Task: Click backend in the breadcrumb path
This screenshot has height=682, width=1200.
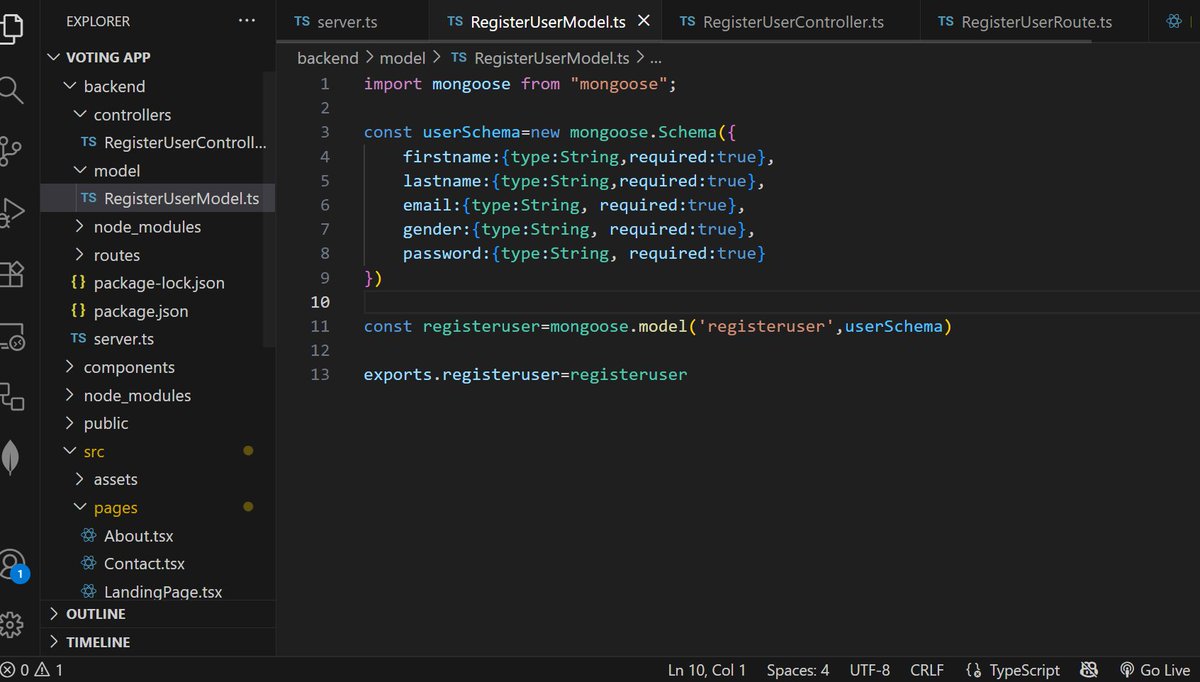Action: (x=327, y=58)
